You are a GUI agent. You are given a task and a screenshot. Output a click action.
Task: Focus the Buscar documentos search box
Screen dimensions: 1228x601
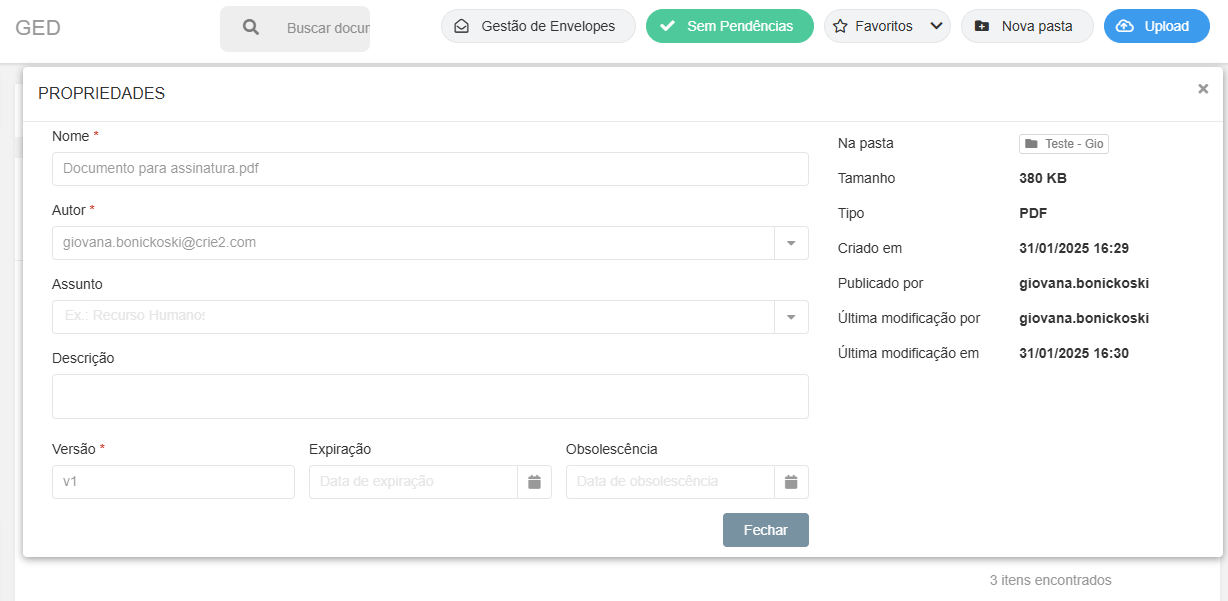pyautogui.click(x=327, y=28)
